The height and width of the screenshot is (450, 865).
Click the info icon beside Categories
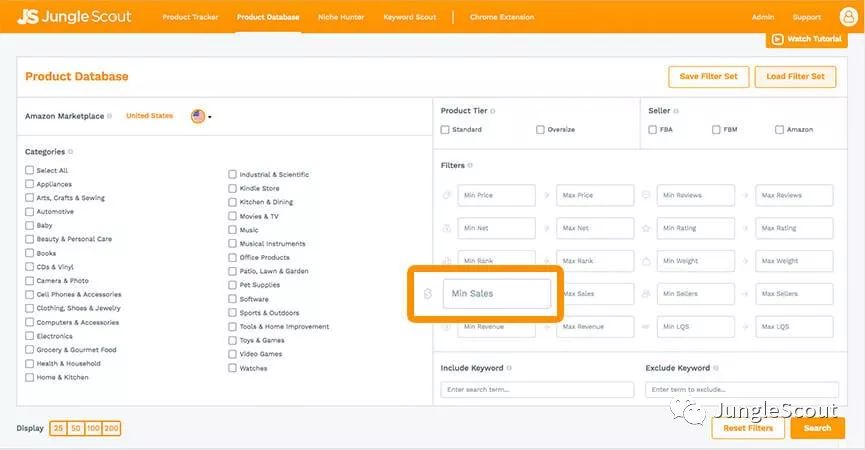(71, 152)
